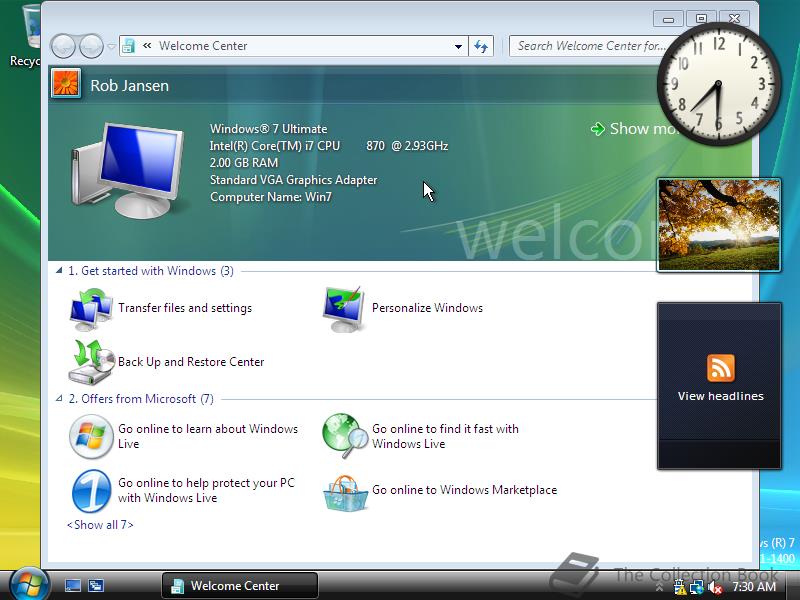Open recent pages dropdown next to Forward
This screenshot has width=800, height=600.
[x=112, y=46]
